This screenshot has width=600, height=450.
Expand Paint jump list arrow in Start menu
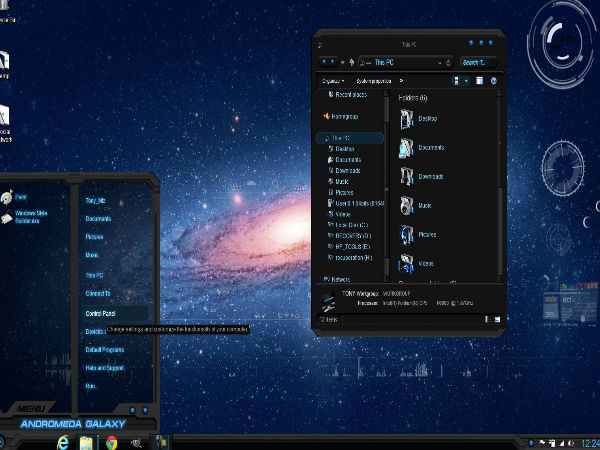pyautogui.click(x=63, y=197)
